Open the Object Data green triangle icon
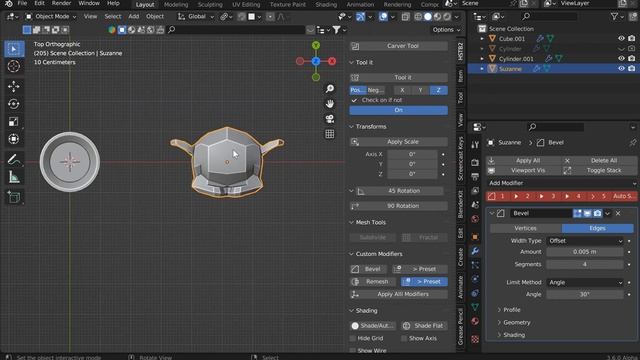 (x=475, y=307)
